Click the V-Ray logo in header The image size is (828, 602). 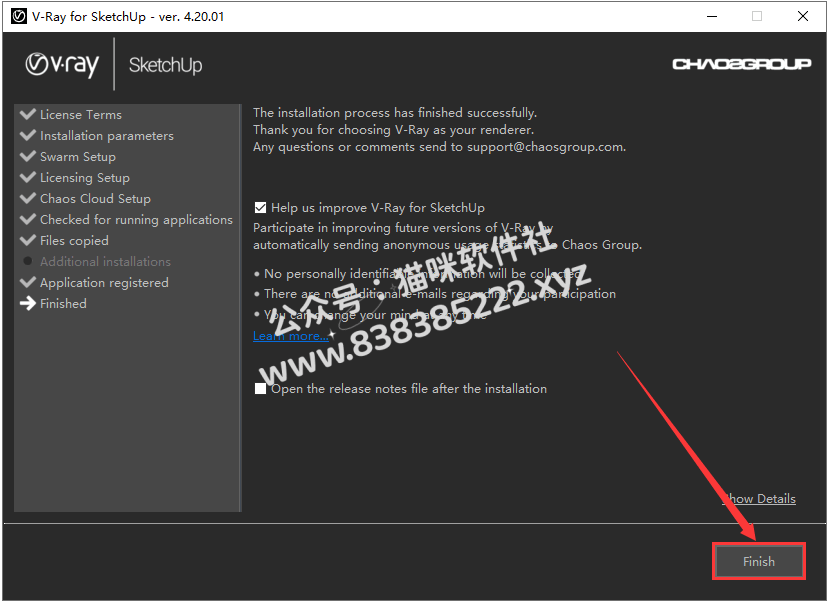tap(62, 65)
